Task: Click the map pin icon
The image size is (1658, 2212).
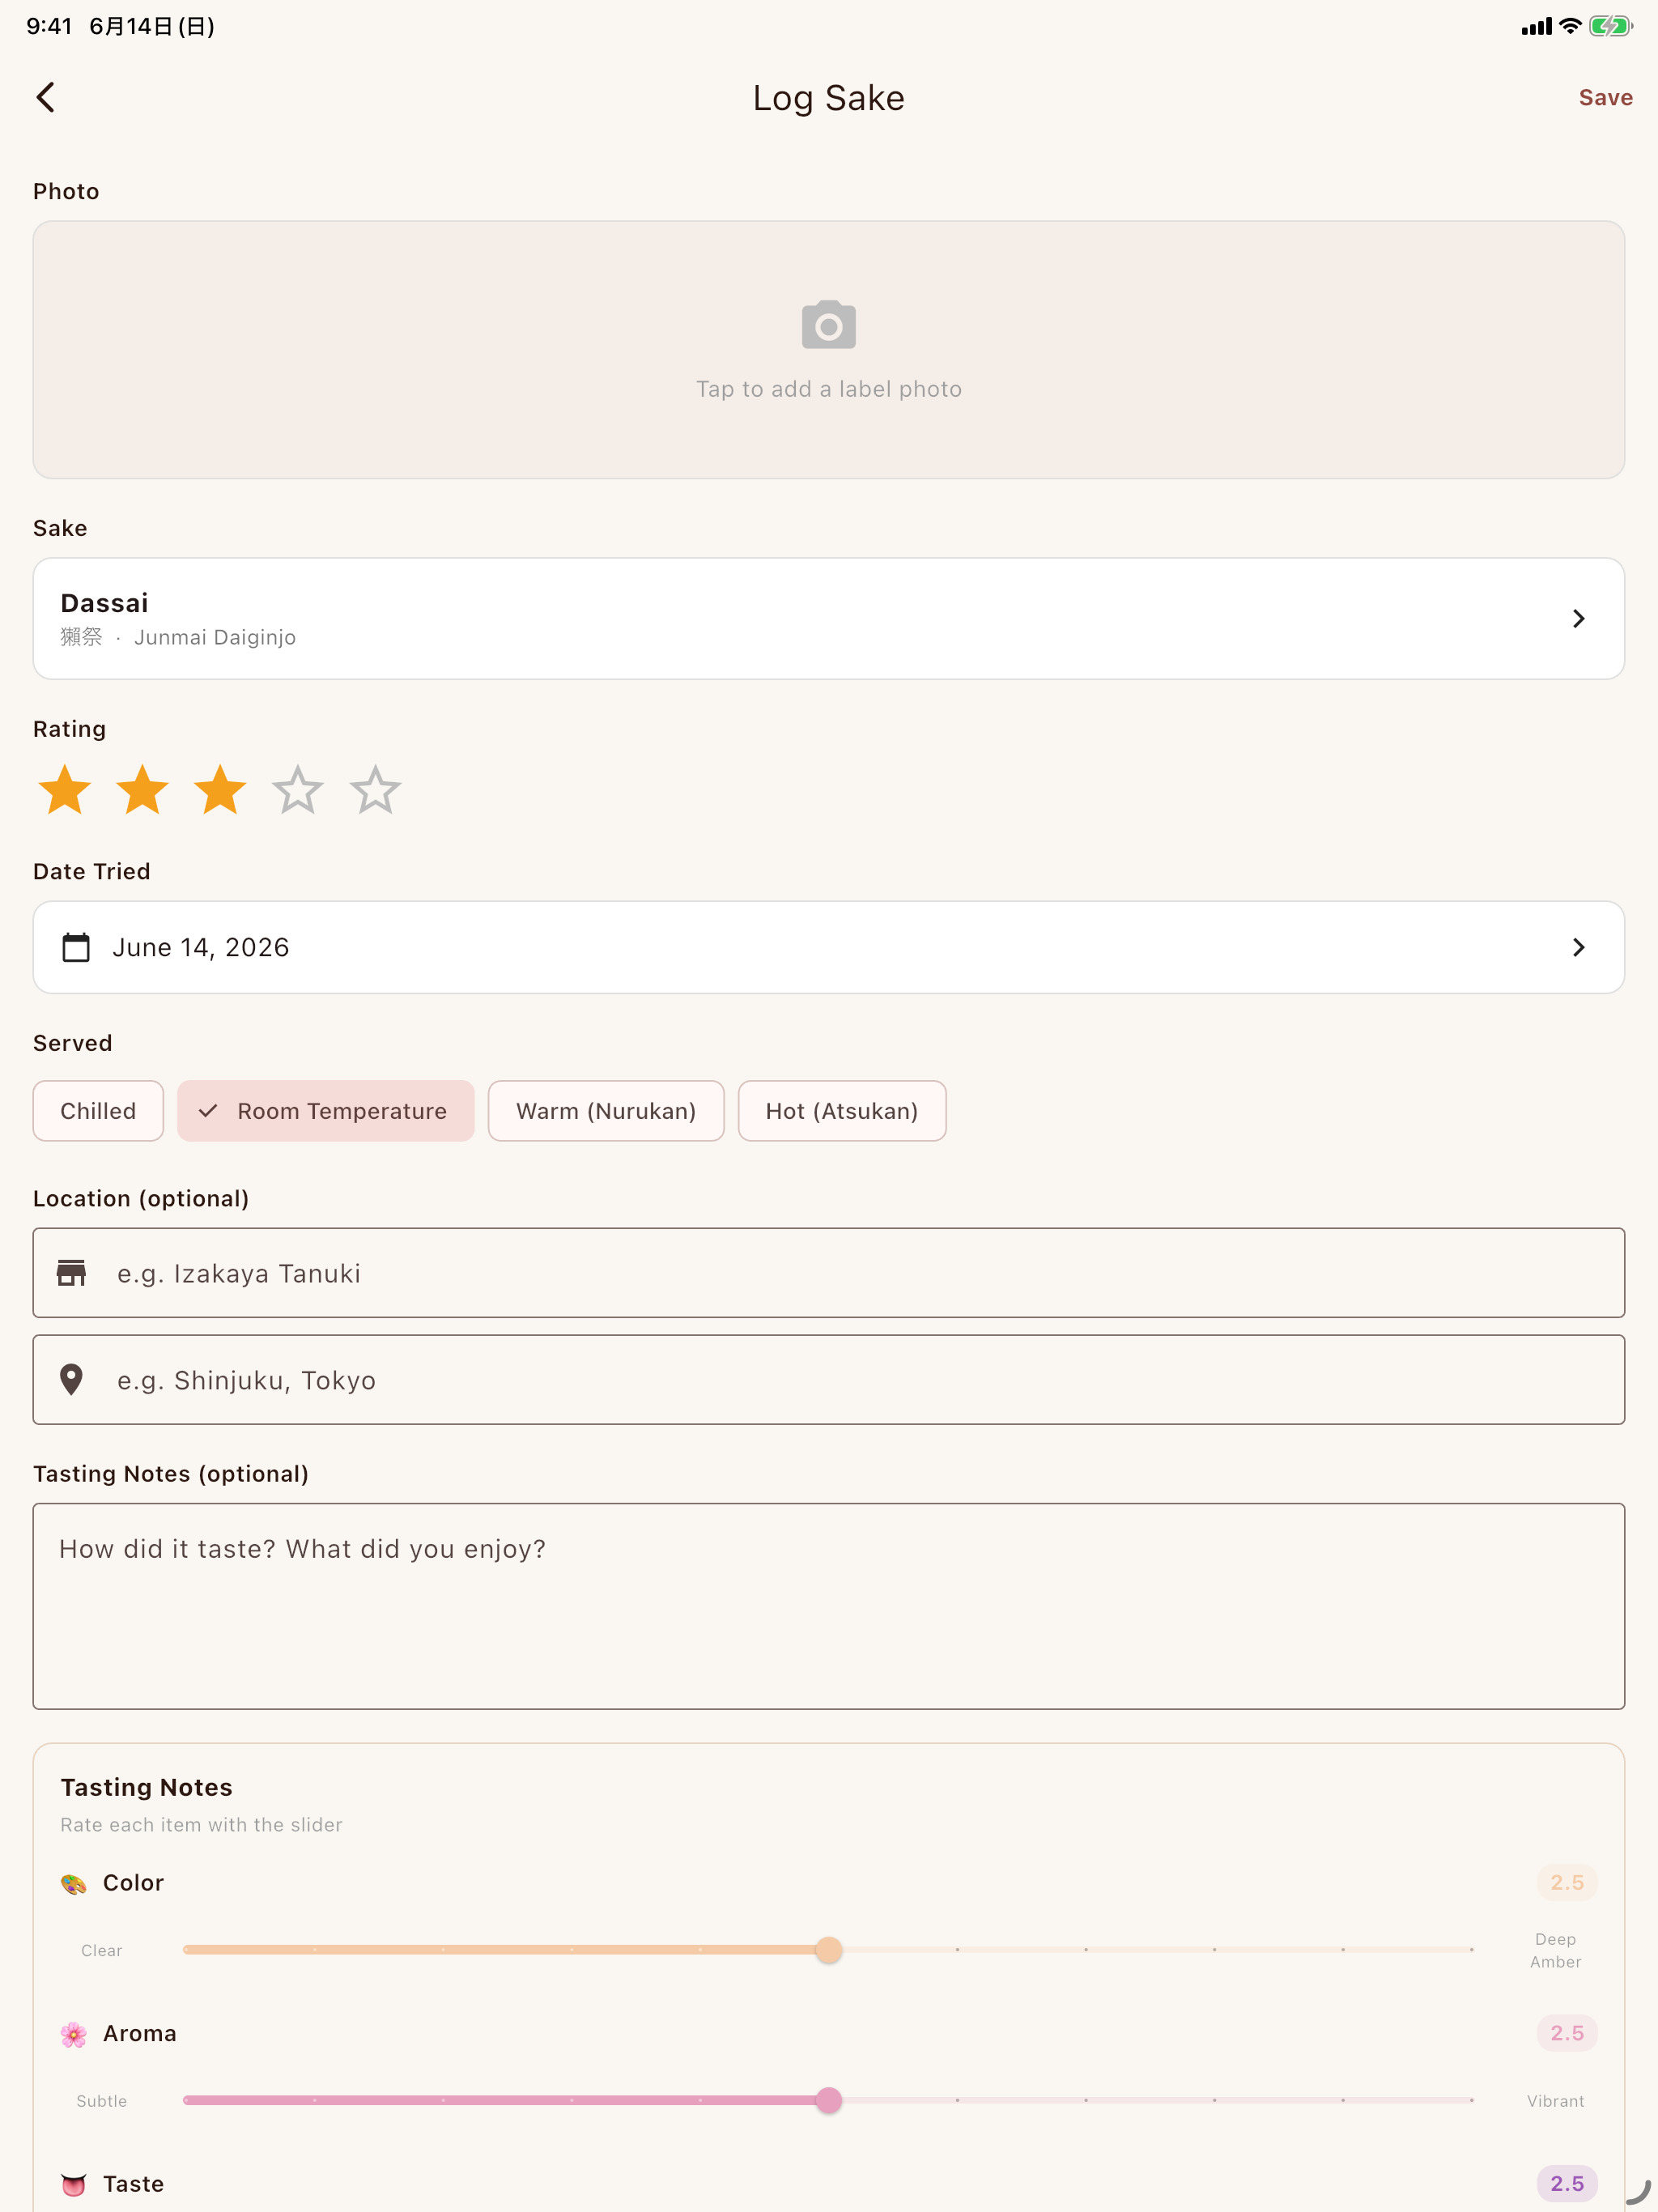Action: 72,1380
